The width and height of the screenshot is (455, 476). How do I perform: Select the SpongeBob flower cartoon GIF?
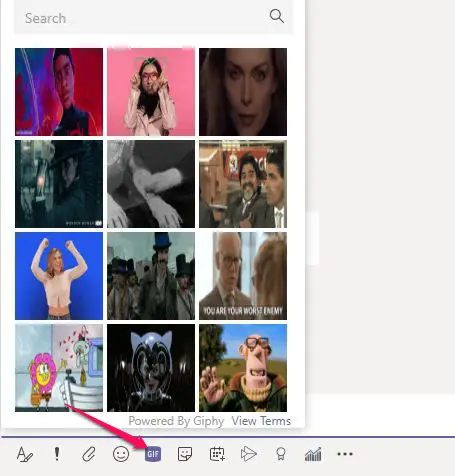(x=59, y=368)
